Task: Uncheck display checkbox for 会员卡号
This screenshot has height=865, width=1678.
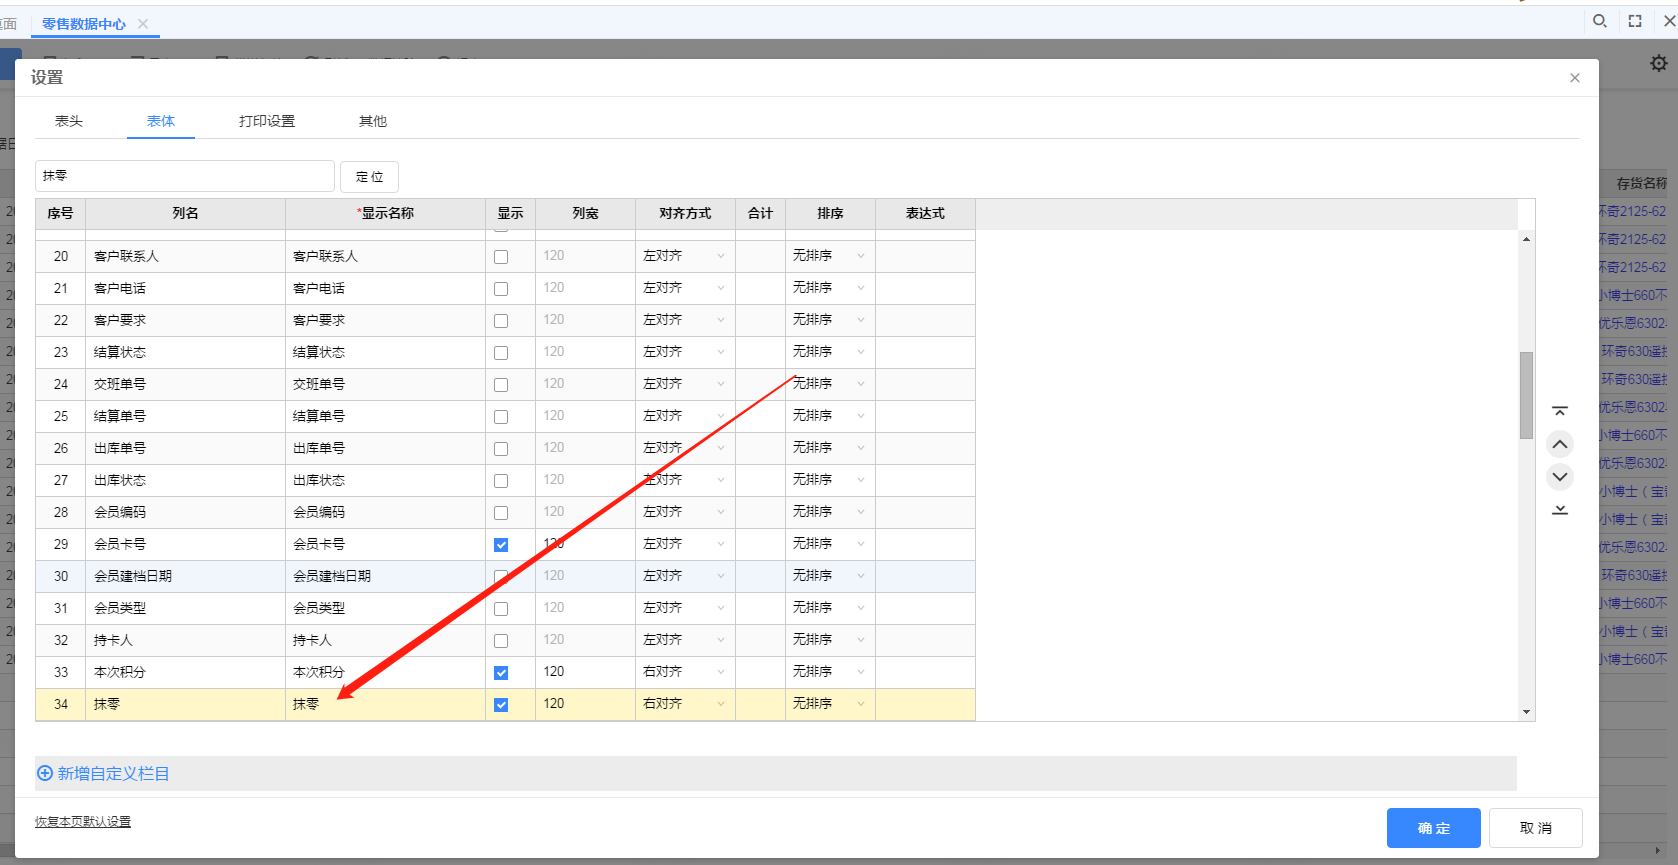Action: click(501, 545)
